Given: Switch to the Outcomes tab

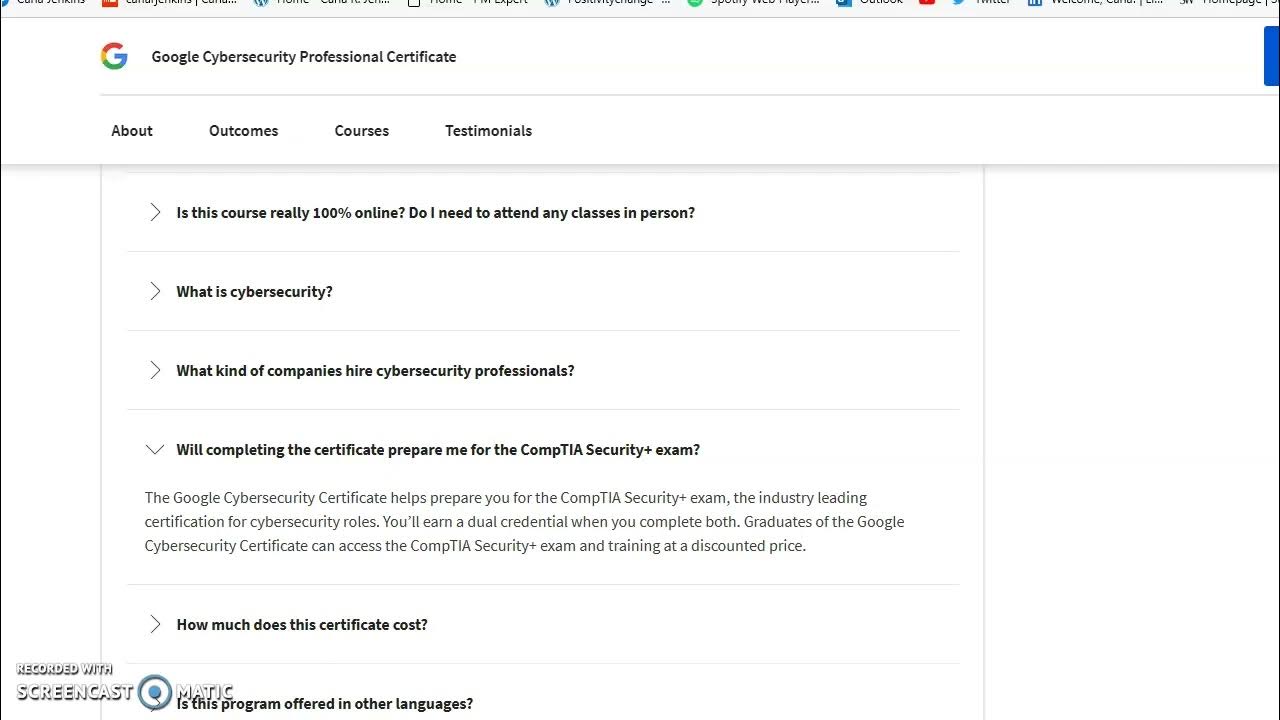Looking at the screenshot, I should click(243, 131).
